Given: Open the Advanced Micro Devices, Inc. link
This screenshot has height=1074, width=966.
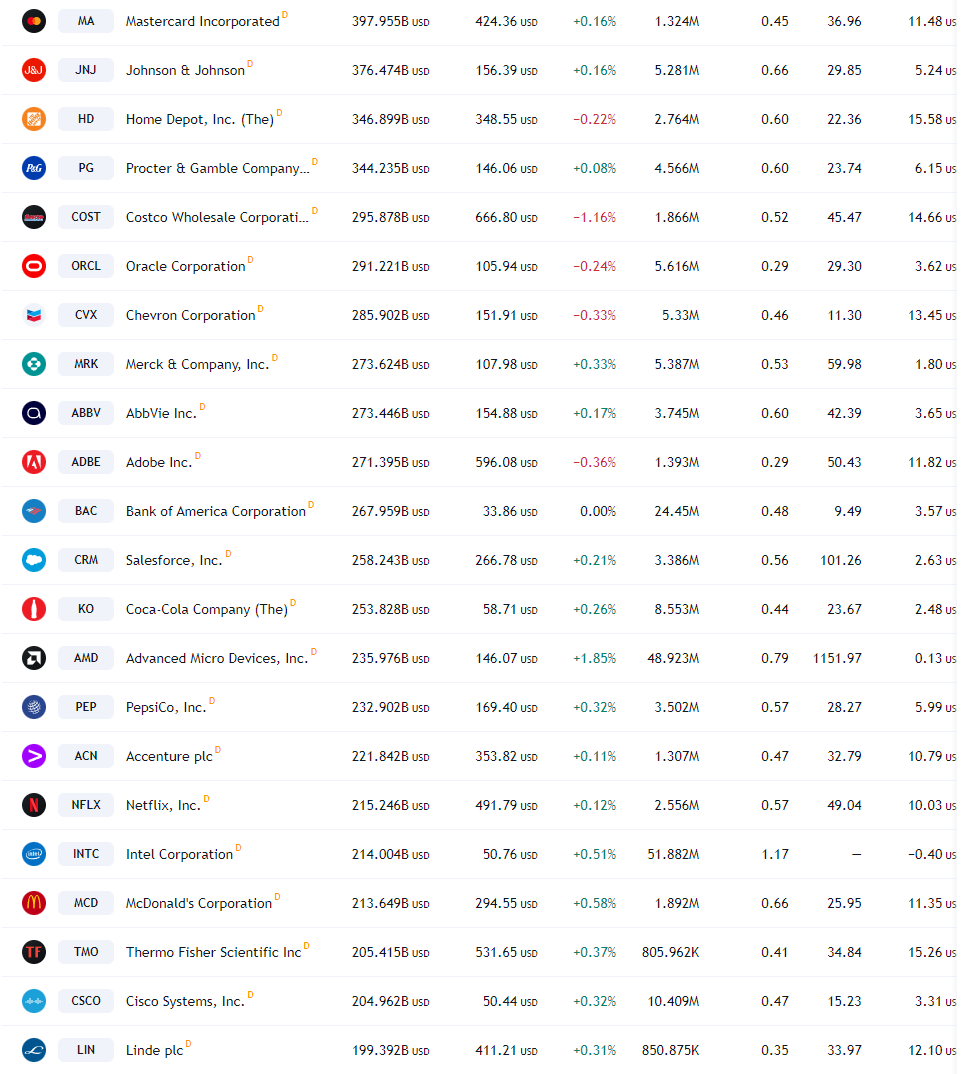Looking at the screenshot, I should click(x=217, y=658).
